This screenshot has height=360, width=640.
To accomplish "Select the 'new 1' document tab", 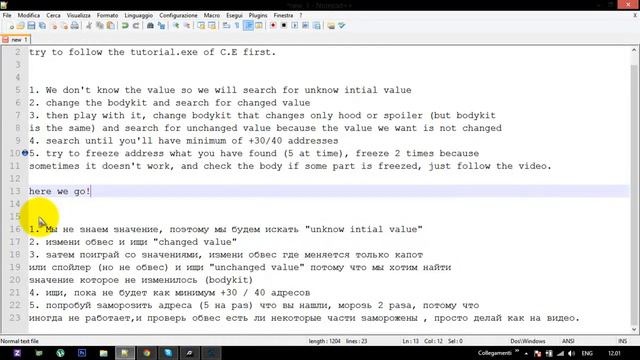I will (x=16, y=40).
